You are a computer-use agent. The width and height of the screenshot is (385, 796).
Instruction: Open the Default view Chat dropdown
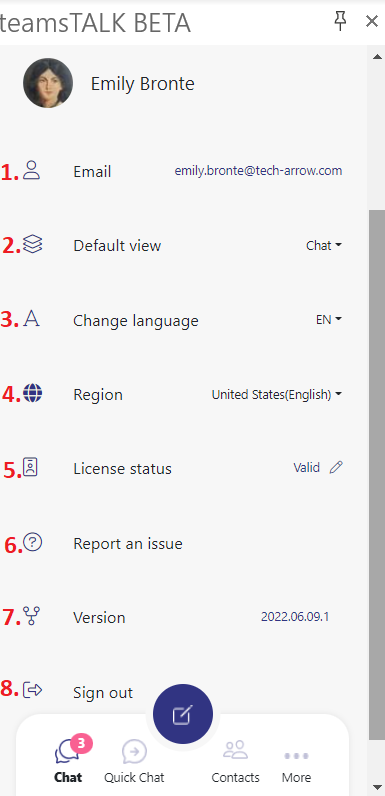[324, 246]
